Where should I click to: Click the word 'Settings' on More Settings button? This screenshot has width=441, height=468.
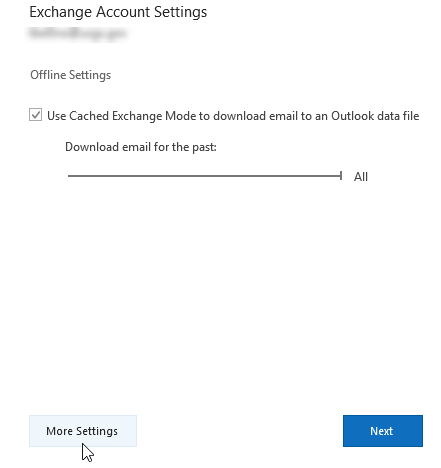coord(97,431)
